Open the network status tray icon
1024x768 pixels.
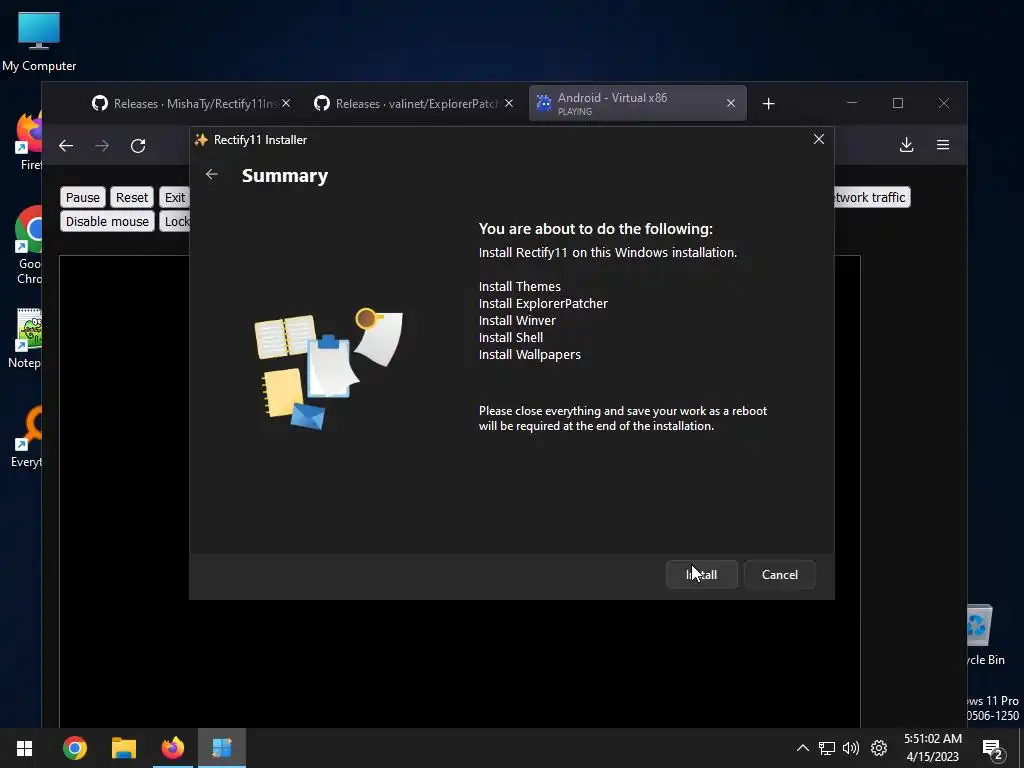pyautogui.click(x=827, y=748)
